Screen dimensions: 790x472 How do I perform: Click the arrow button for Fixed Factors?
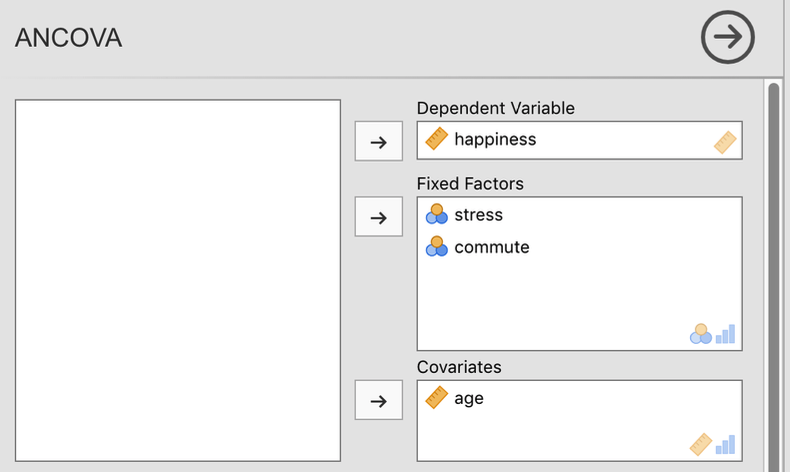click(x=378, y=217)
